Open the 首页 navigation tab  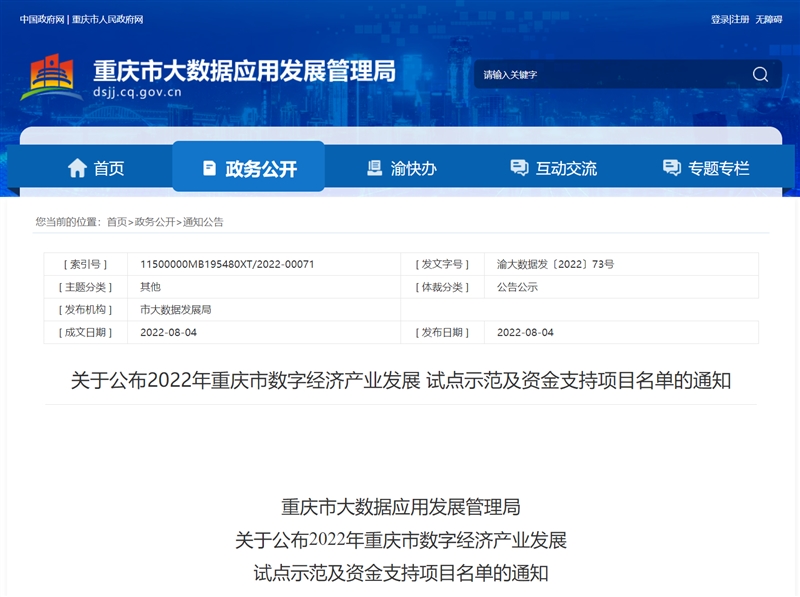96,168
